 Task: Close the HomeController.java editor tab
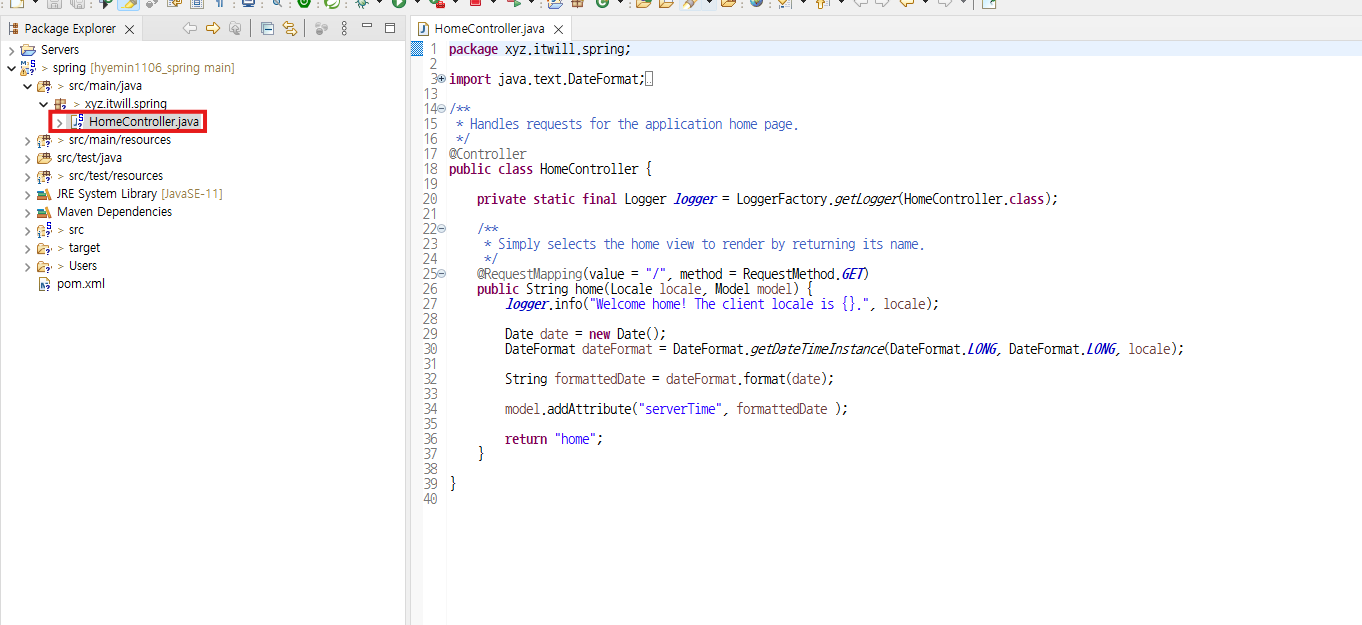[x=558, y=30]
